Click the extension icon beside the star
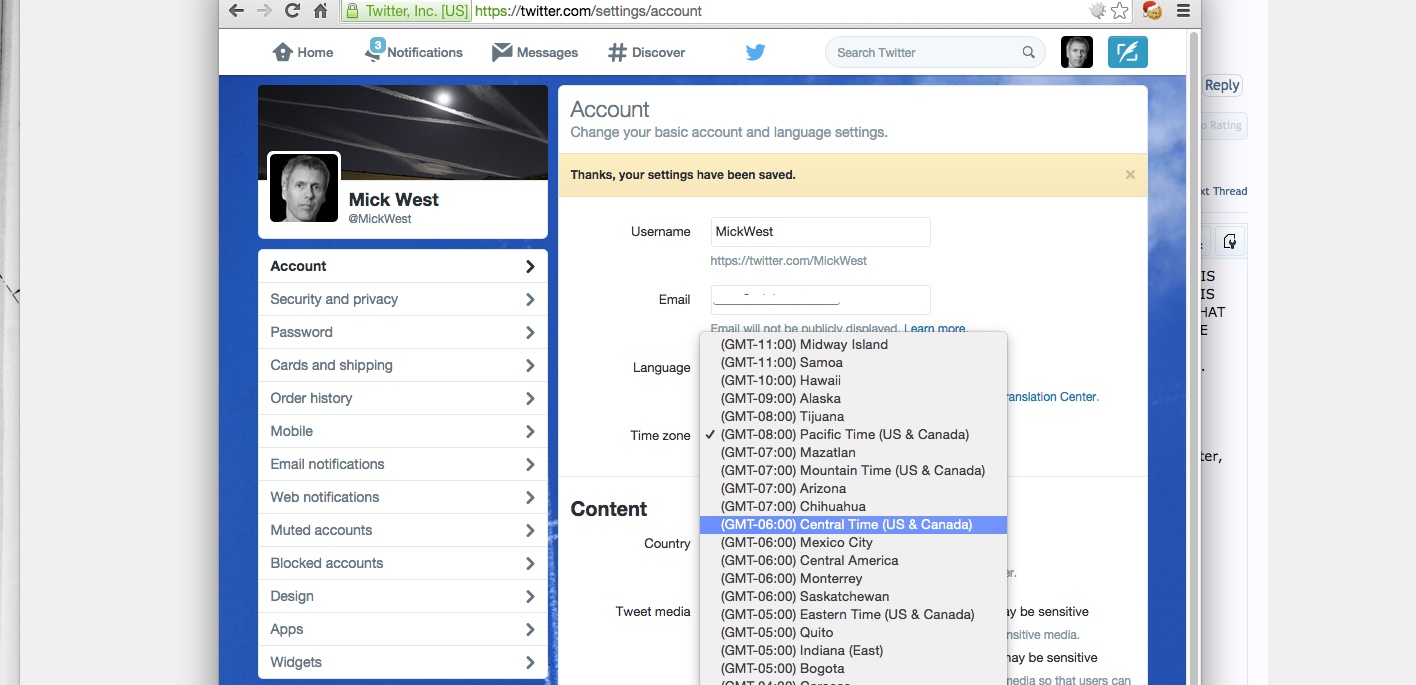The height and width of the screenshot is (685, 1416). coord(1097,11)
